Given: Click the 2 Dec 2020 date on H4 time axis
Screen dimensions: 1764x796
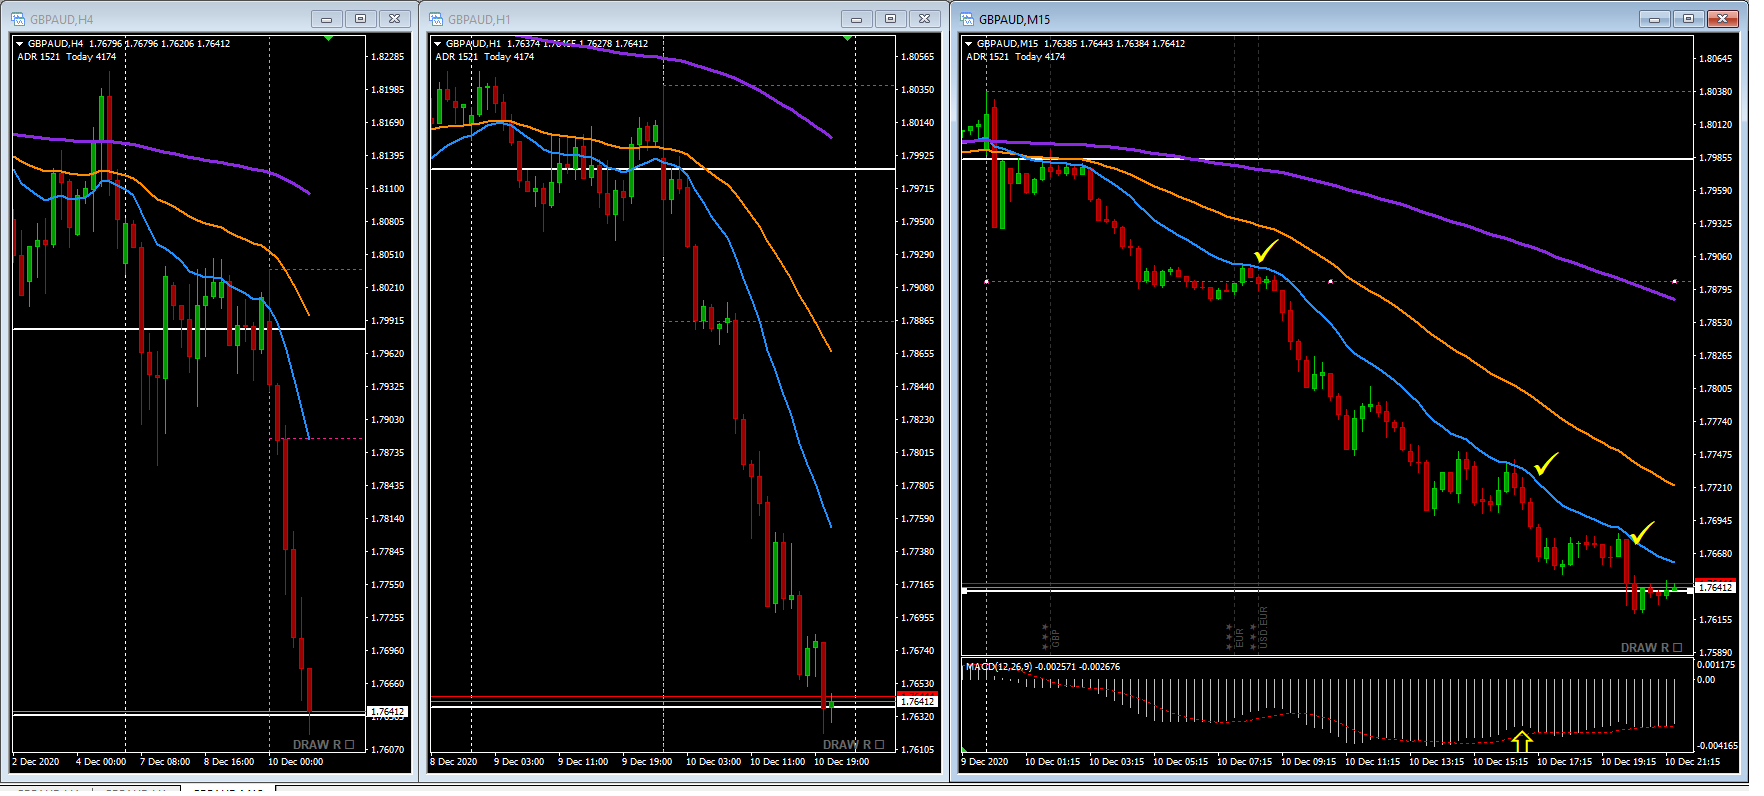Looking at the screenshot, I should (36, 762).
